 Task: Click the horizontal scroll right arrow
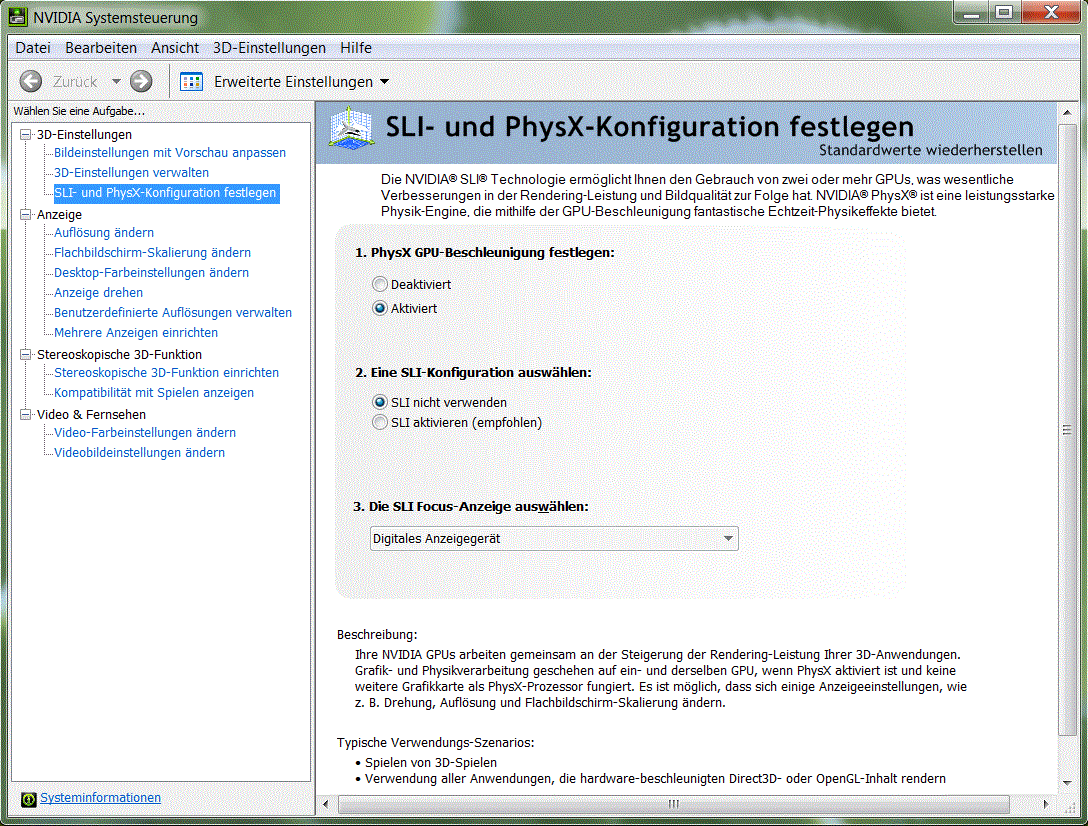click(x=1046, y=804)
